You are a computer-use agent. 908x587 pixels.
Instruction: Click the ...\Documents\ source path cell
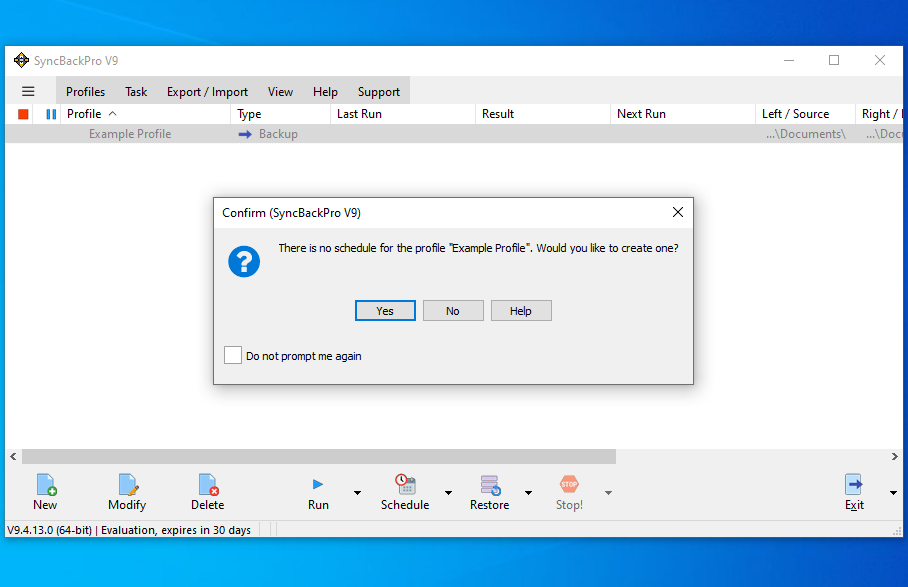[806, 134]
